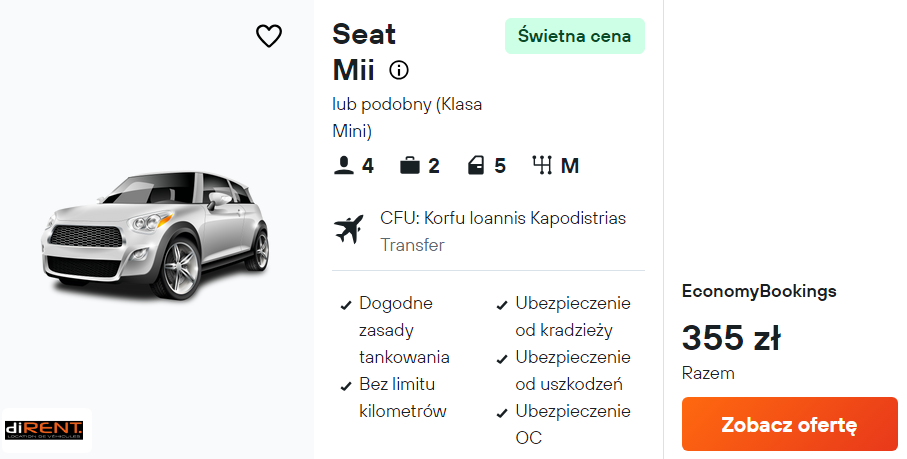Image resolution: width=907 pixels, height=459 pixels.
Task: Click the Seat Mii car title
Action: (x=364, y=52)
